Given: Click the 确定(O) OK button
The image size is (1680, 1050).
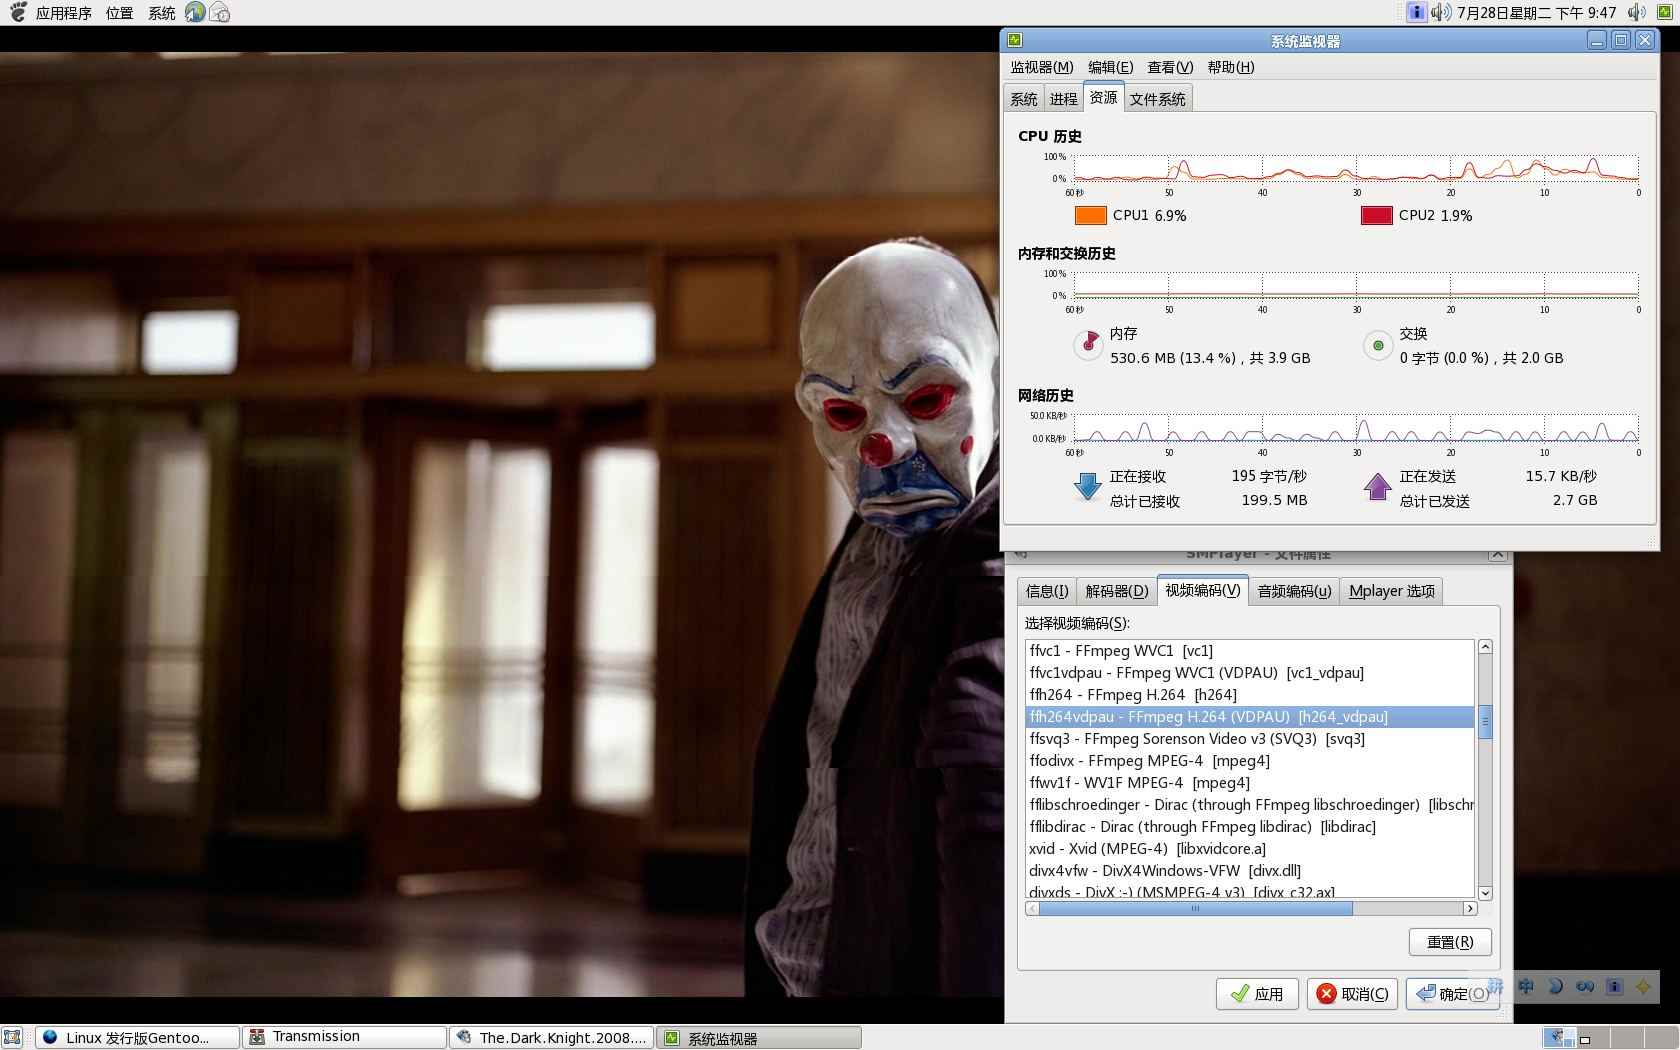Looking at the screenshot, I should click(1452, 994).
